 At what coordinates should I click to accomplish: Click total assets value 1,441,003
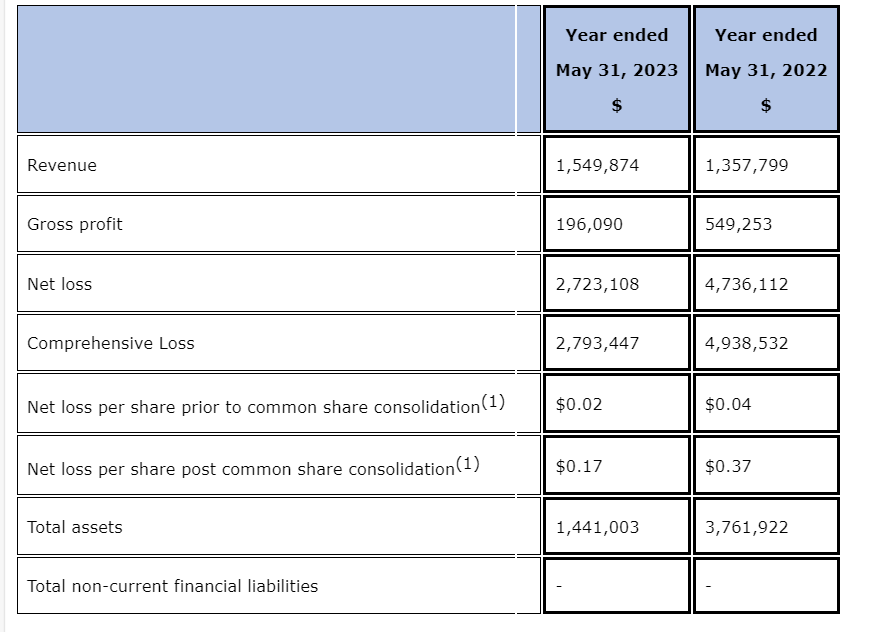coord(597,527)
